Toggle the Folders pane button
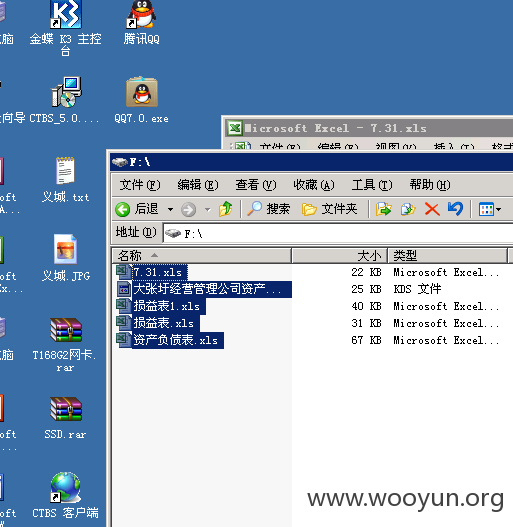This screenshot has height=527, width=513. [329, 209]
